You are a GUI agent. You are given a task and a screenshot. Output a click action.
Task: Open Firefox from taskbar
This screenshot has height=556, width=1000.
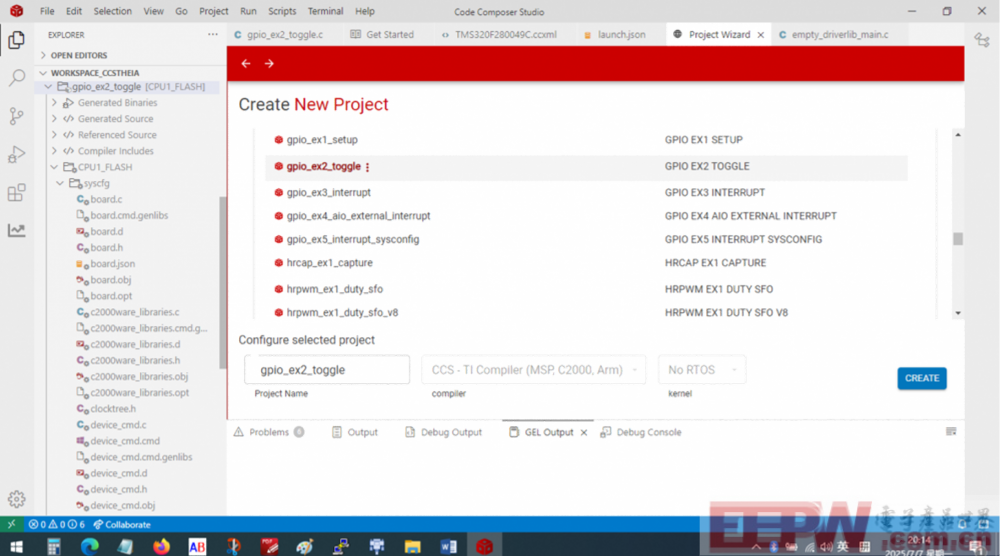[x=161, y=546]
